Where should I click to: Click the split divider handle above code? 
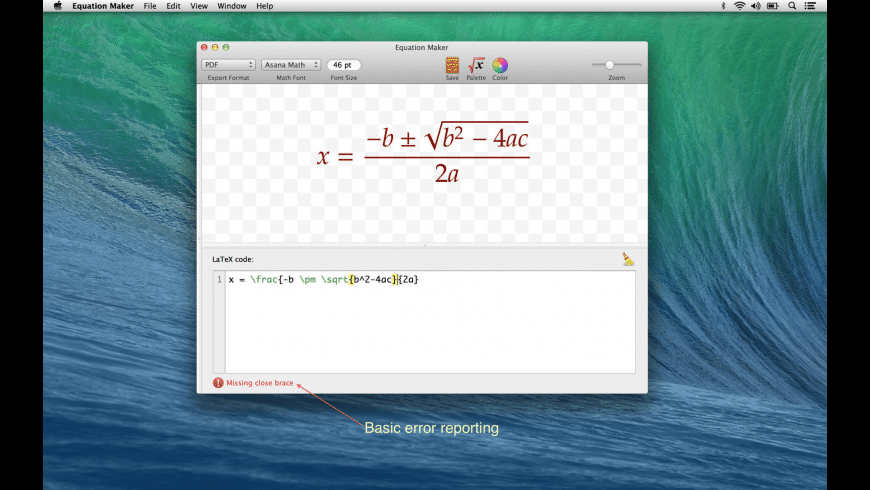tap(424, 245)
